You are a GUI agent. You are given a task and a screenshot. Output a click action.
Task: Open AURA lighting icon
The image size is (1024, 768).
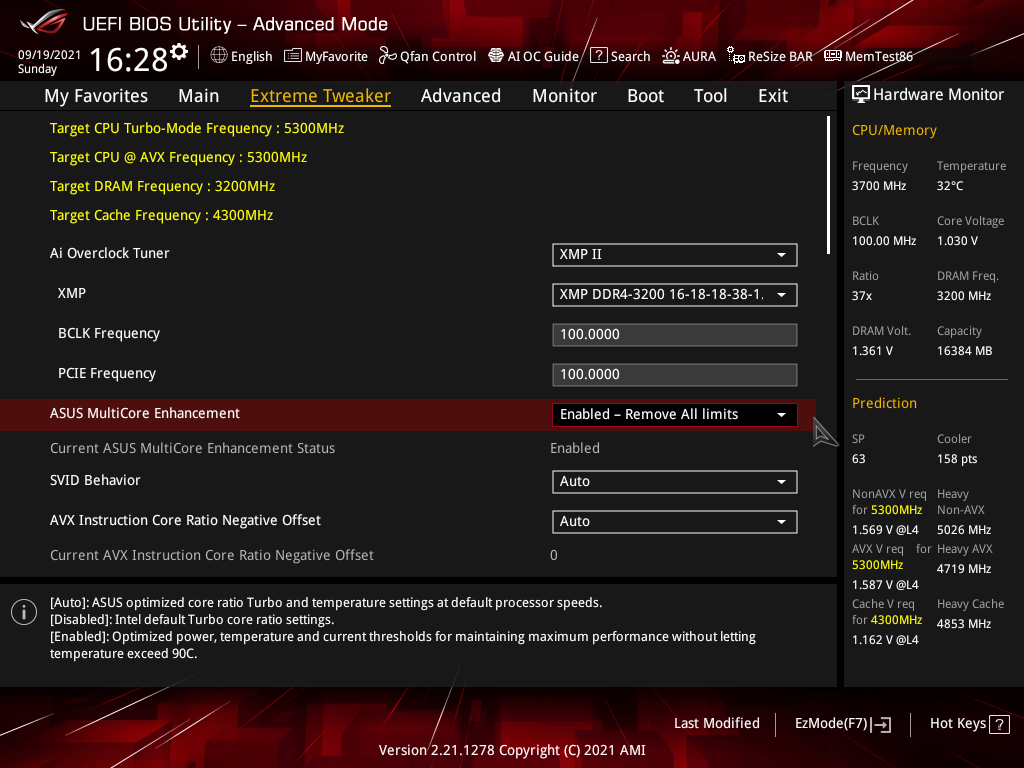coord(671,56)
